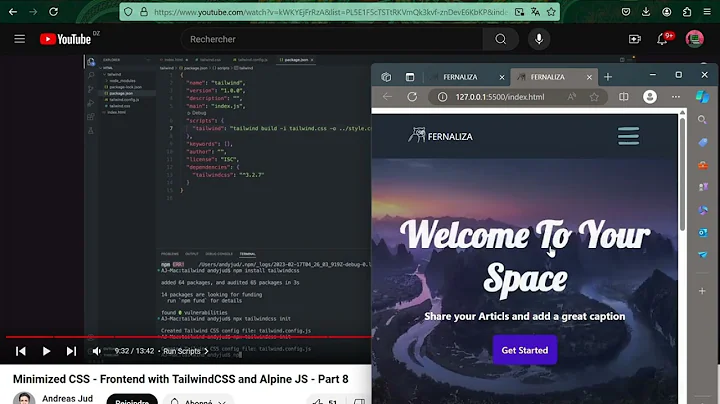Open the Firefox Pocket icon
Image resolution: width=720 pixels, height=404 pixels.
tap(625, 12)
